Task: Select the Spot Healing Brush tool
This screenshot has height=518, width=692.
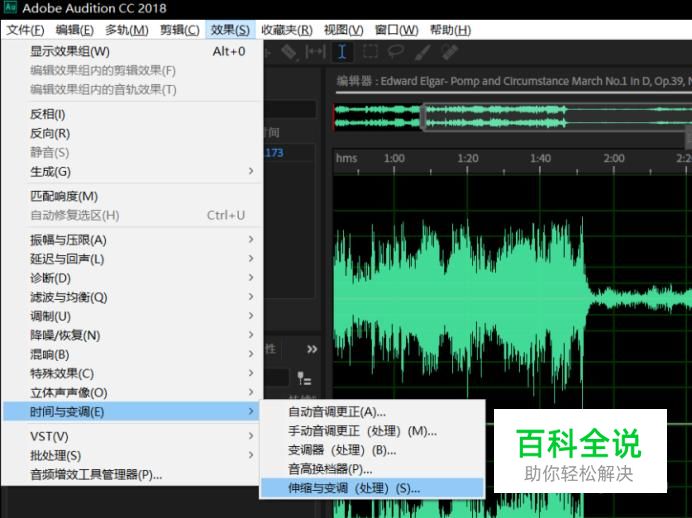Action: click(450, 52)
